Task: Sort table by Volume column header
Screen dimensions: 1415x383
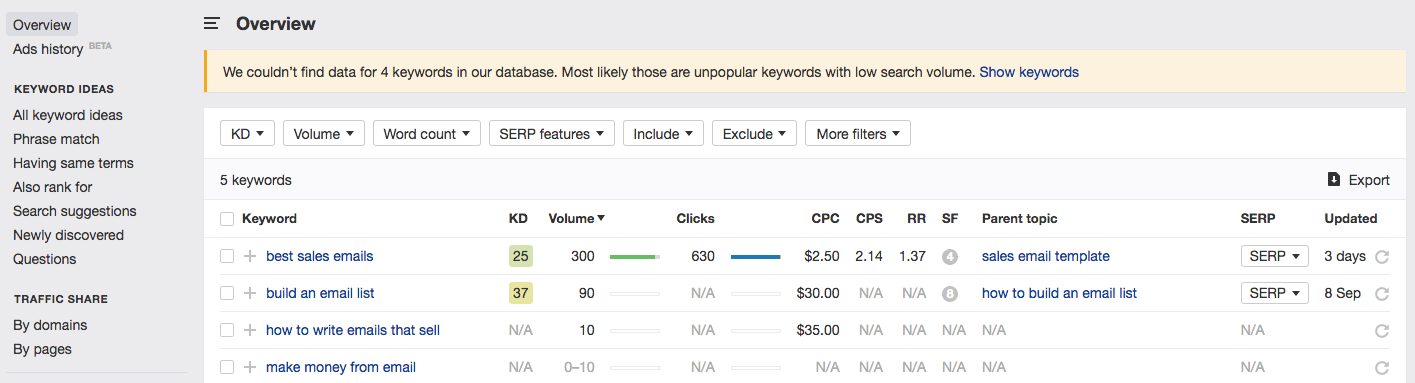Action: click(577, 218)
